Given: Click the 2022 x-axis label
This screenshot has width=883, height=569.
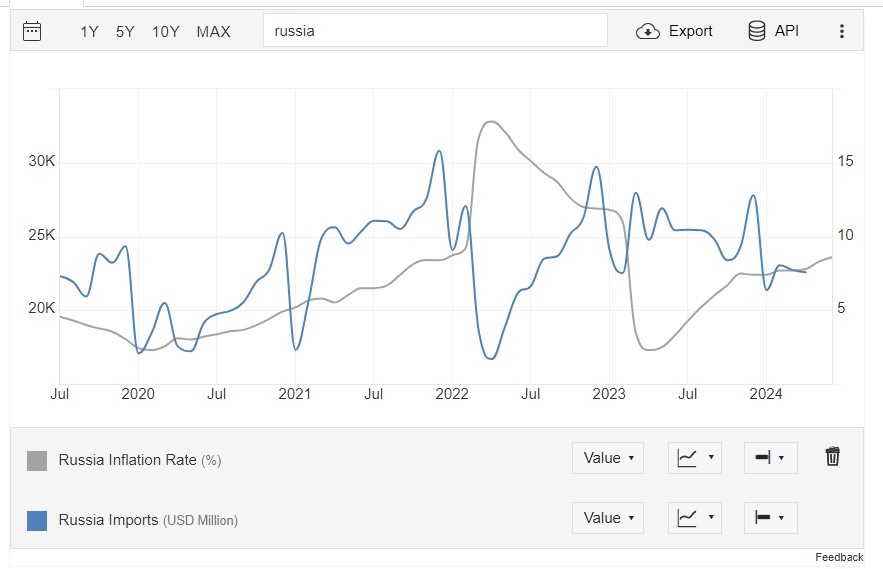Looking at the screenshot, I should (x=452, y=394).
